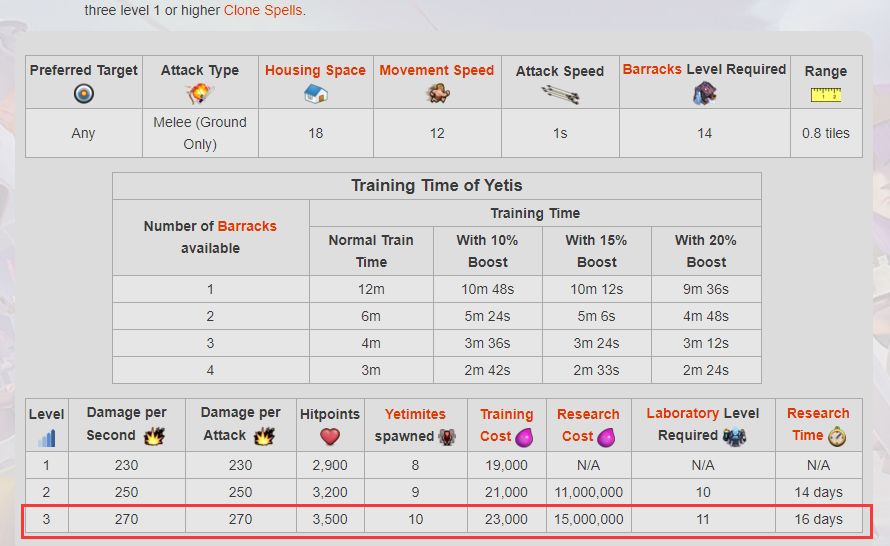Open Barracks link in Training Time table
The width and height of the screenshot is (890, 546).
coord(247,226)
